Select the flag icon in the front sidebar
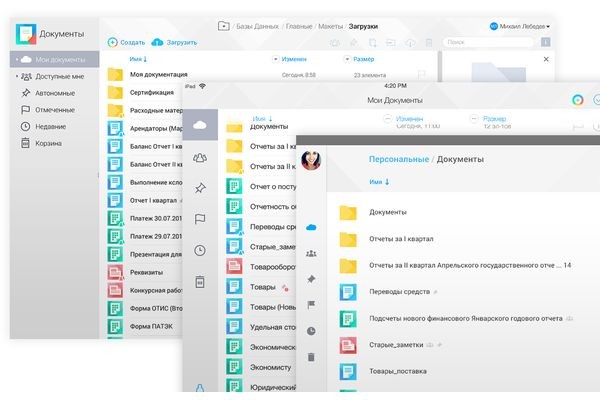This screenshot has height=400, width=600. click(x=311, y=305)
